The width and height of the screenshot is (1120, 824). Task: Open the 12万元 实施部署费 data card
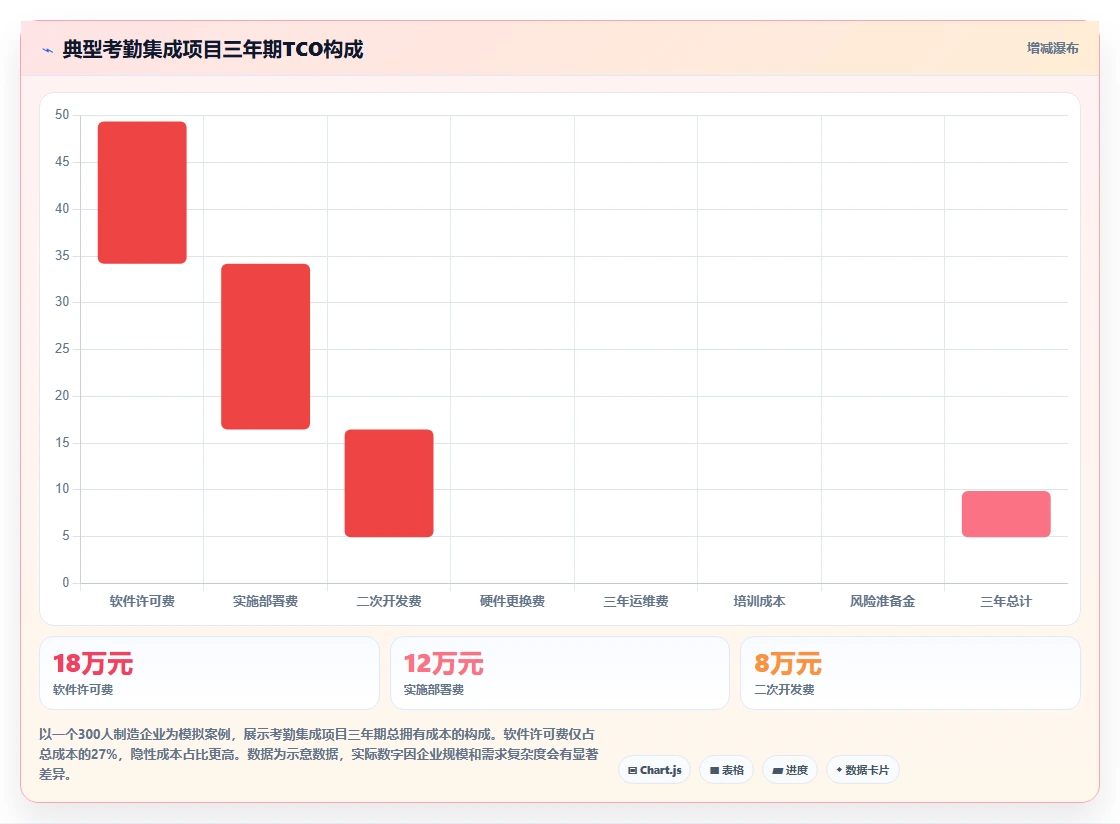[x=560, y=673]
